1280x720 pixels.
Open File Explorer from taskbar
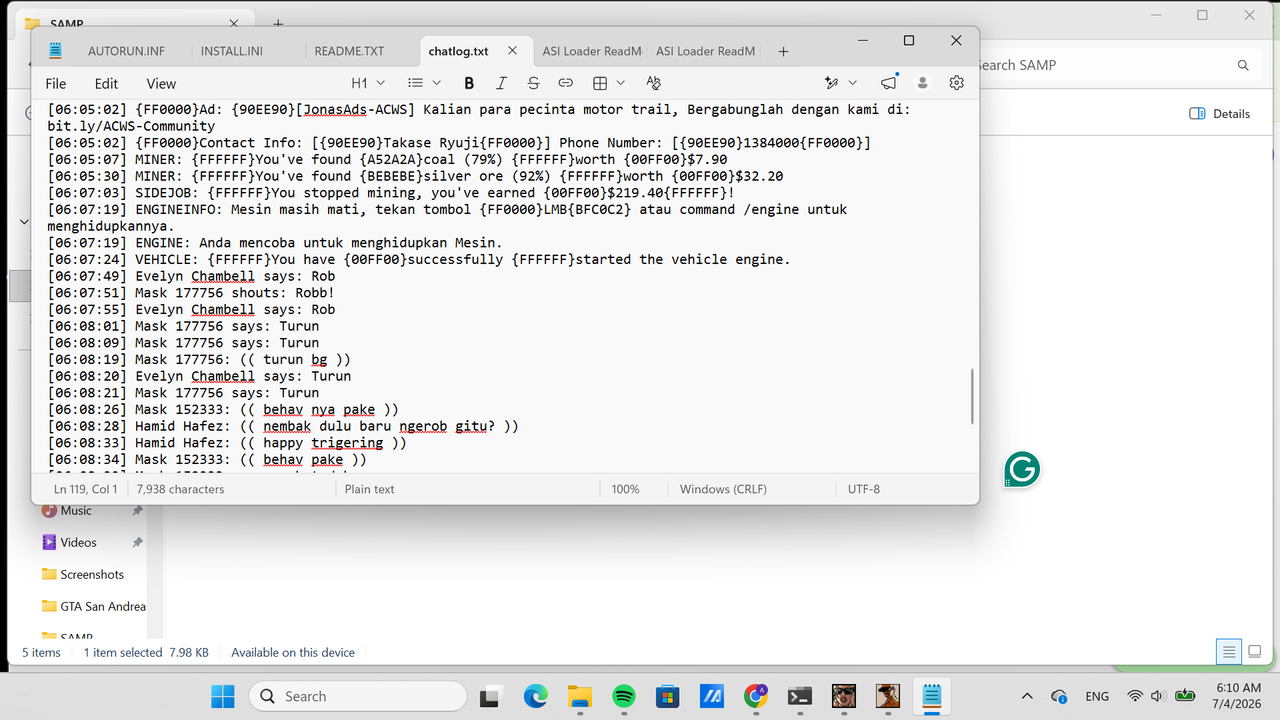point(579,696)
